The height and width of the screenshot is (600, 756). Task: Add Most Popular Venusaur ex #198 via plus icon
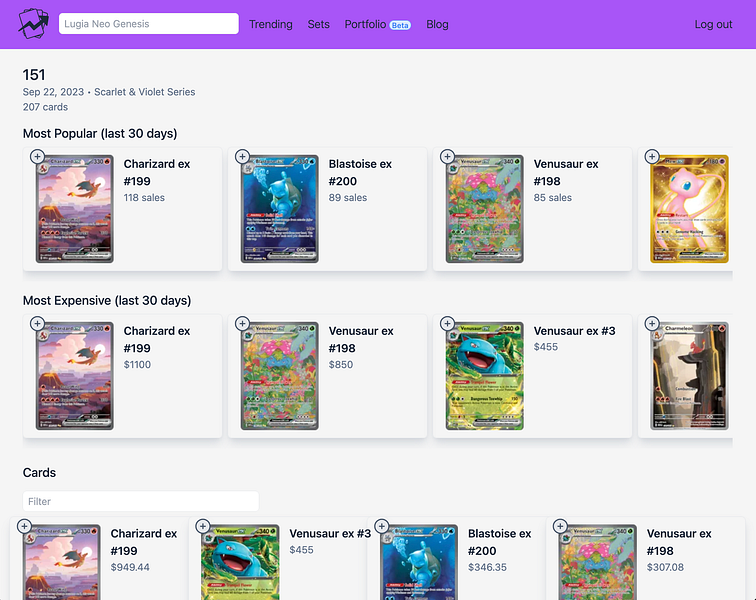point(447,156)
